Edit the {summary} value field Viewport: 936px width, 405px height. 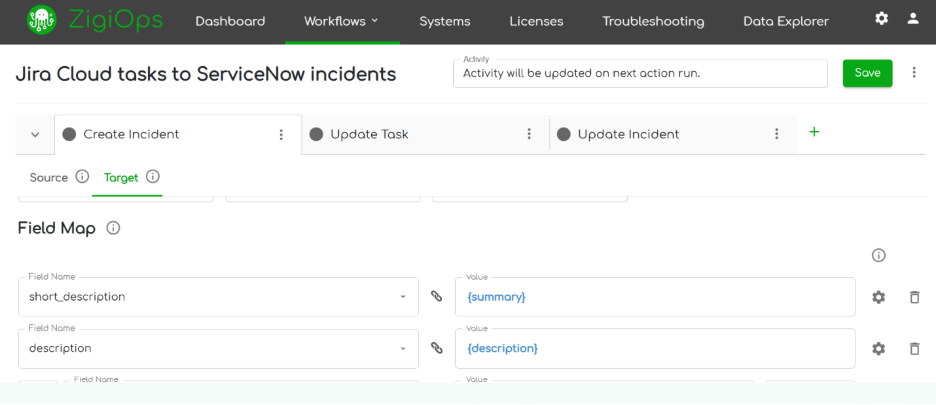pyautogui.click(x=655, y=297)
